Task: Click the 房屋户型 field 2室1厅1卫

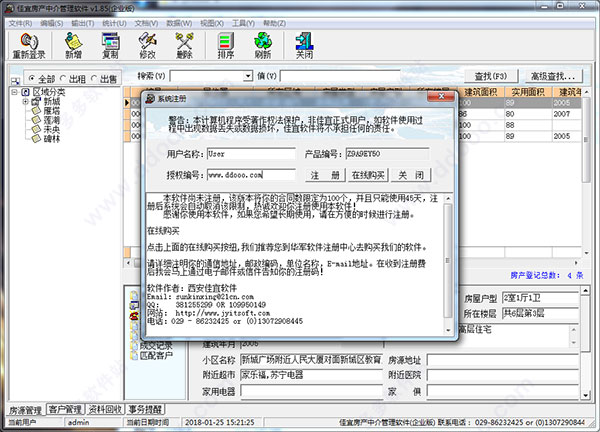Action: pos(540,298)
